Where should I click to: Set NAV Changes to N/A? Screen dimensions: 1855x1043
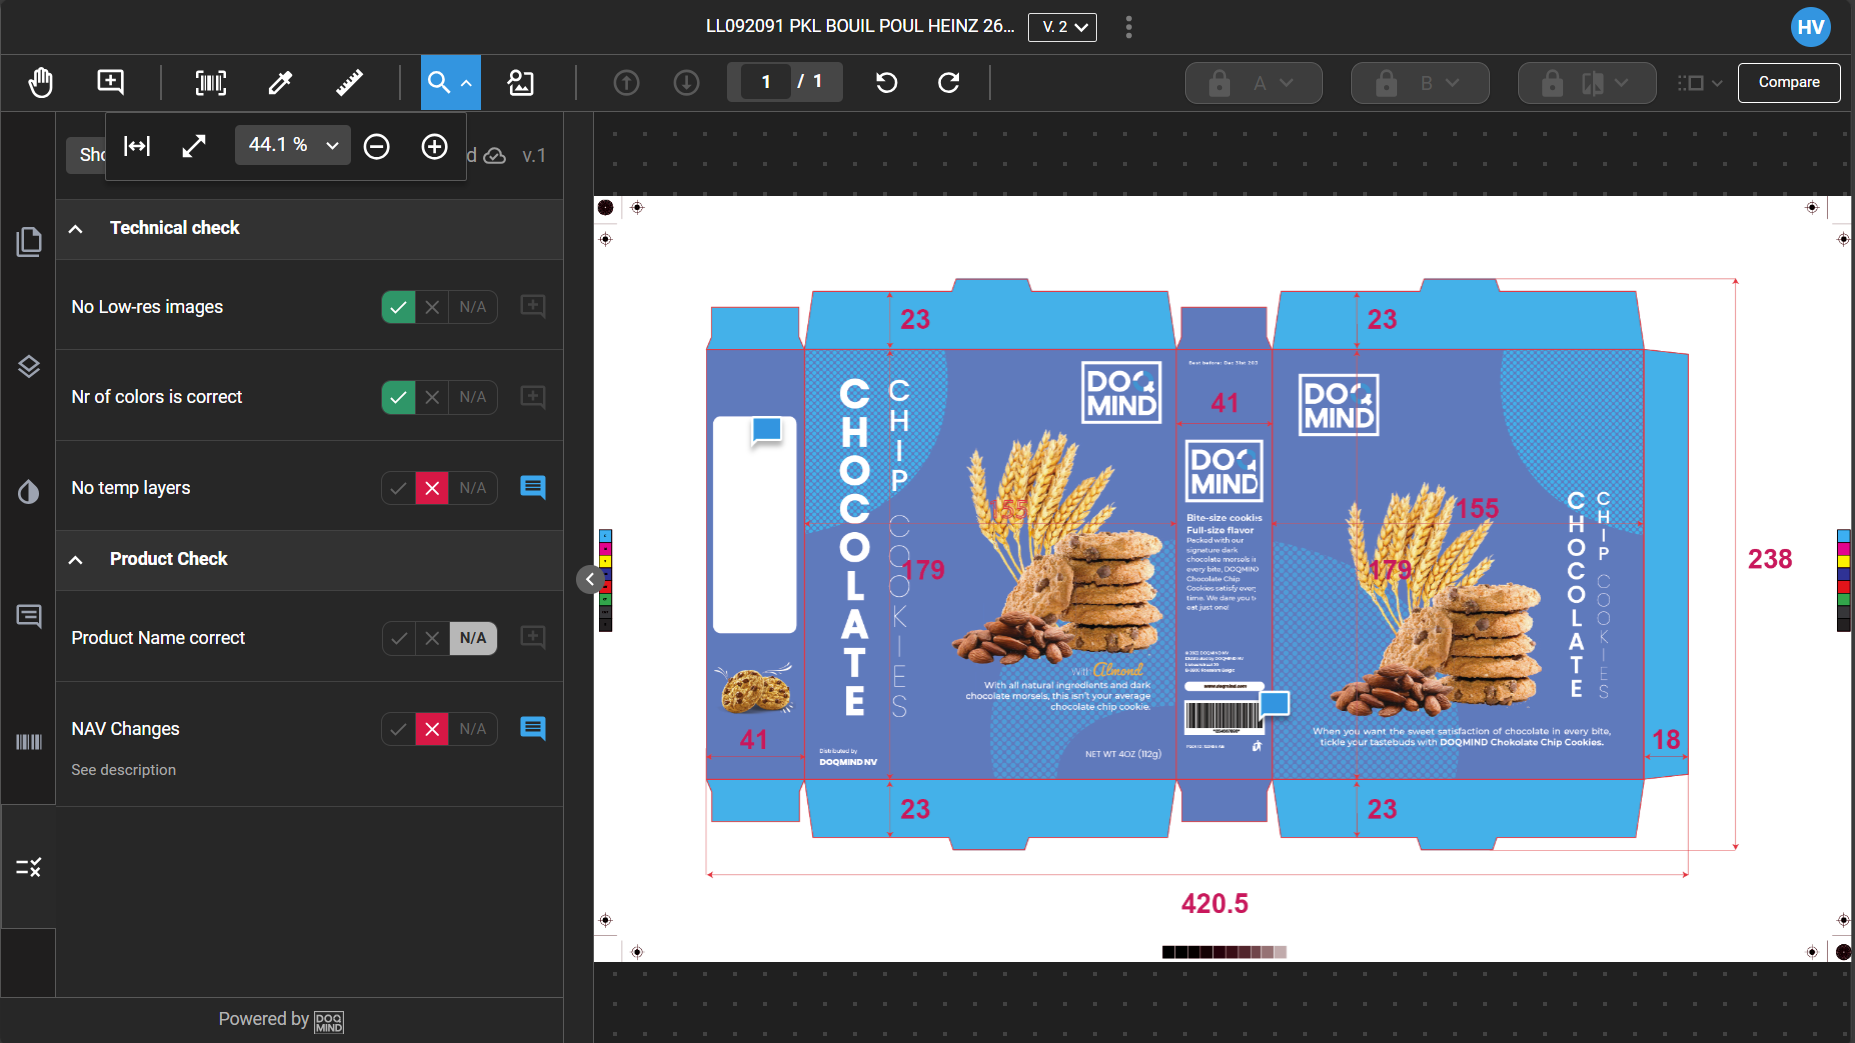(473, 729)
